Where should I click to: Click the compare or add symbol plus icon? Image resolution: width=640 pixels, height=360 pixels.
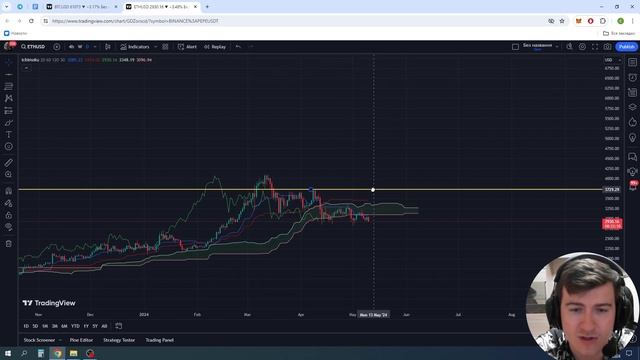(x=57, y=47)
